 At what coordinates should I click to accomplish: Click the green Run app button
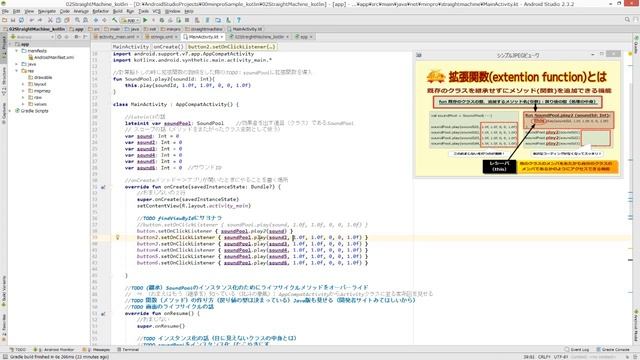click(145, 20)
